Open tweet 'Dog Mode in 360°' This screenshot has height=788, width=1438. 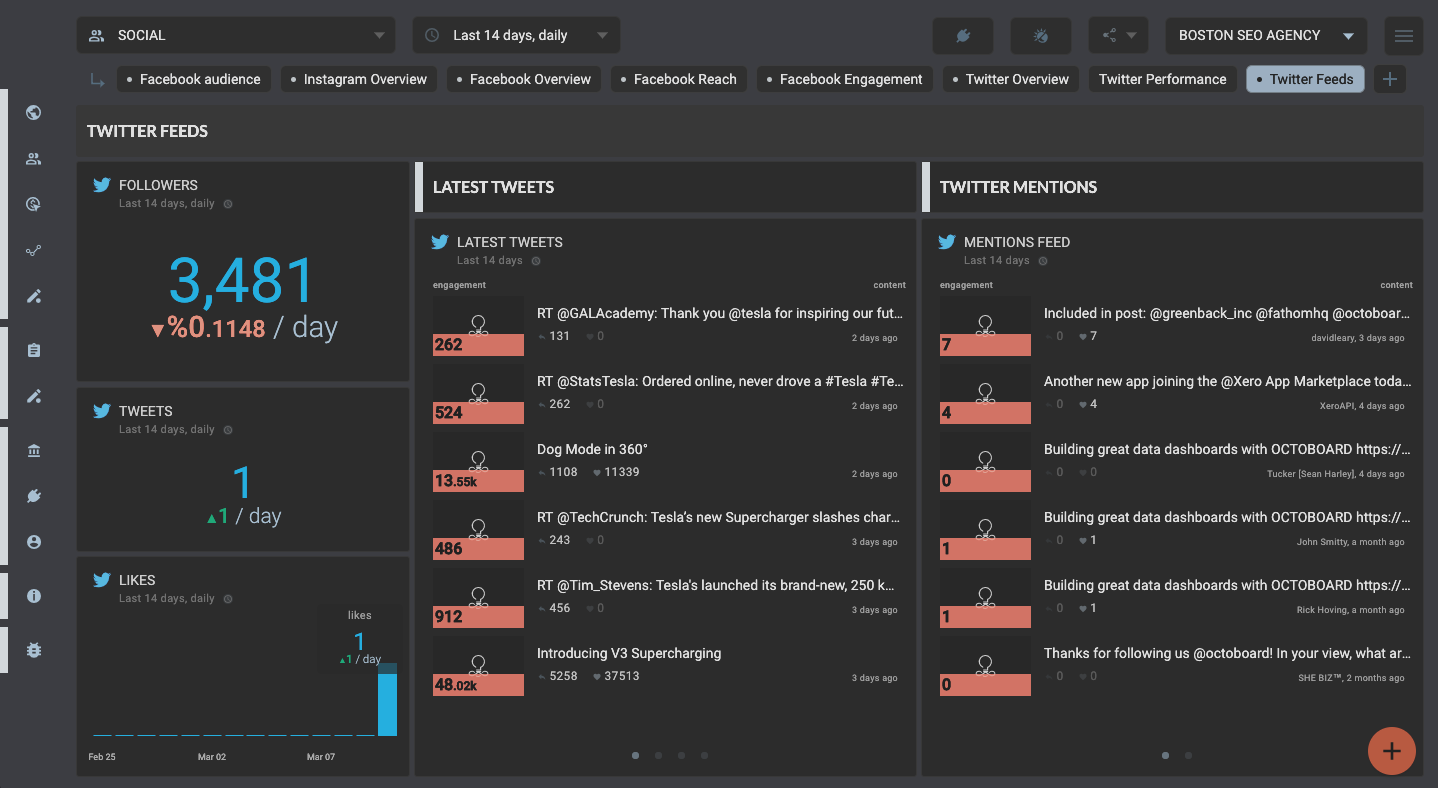pyautogui.click(x=592, y=449)
